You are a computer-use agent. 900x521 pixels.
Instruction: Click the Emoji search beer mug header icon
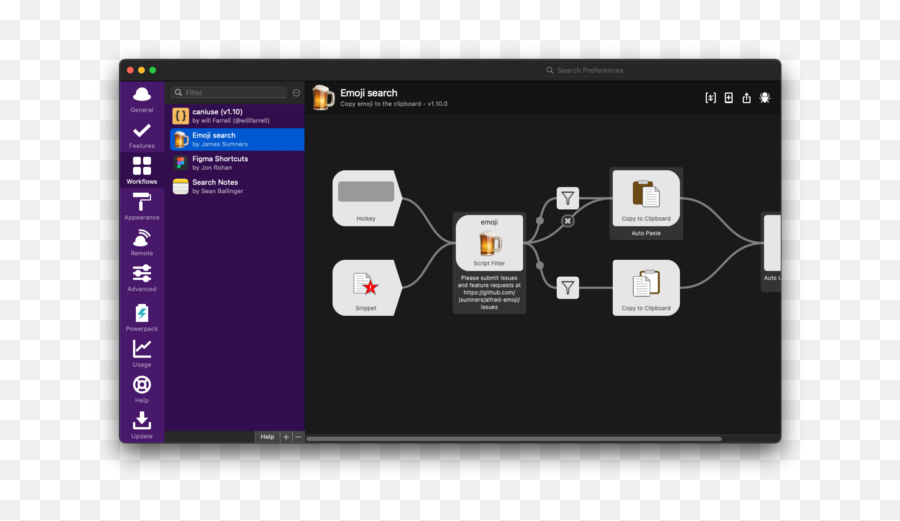click(323, 98)
